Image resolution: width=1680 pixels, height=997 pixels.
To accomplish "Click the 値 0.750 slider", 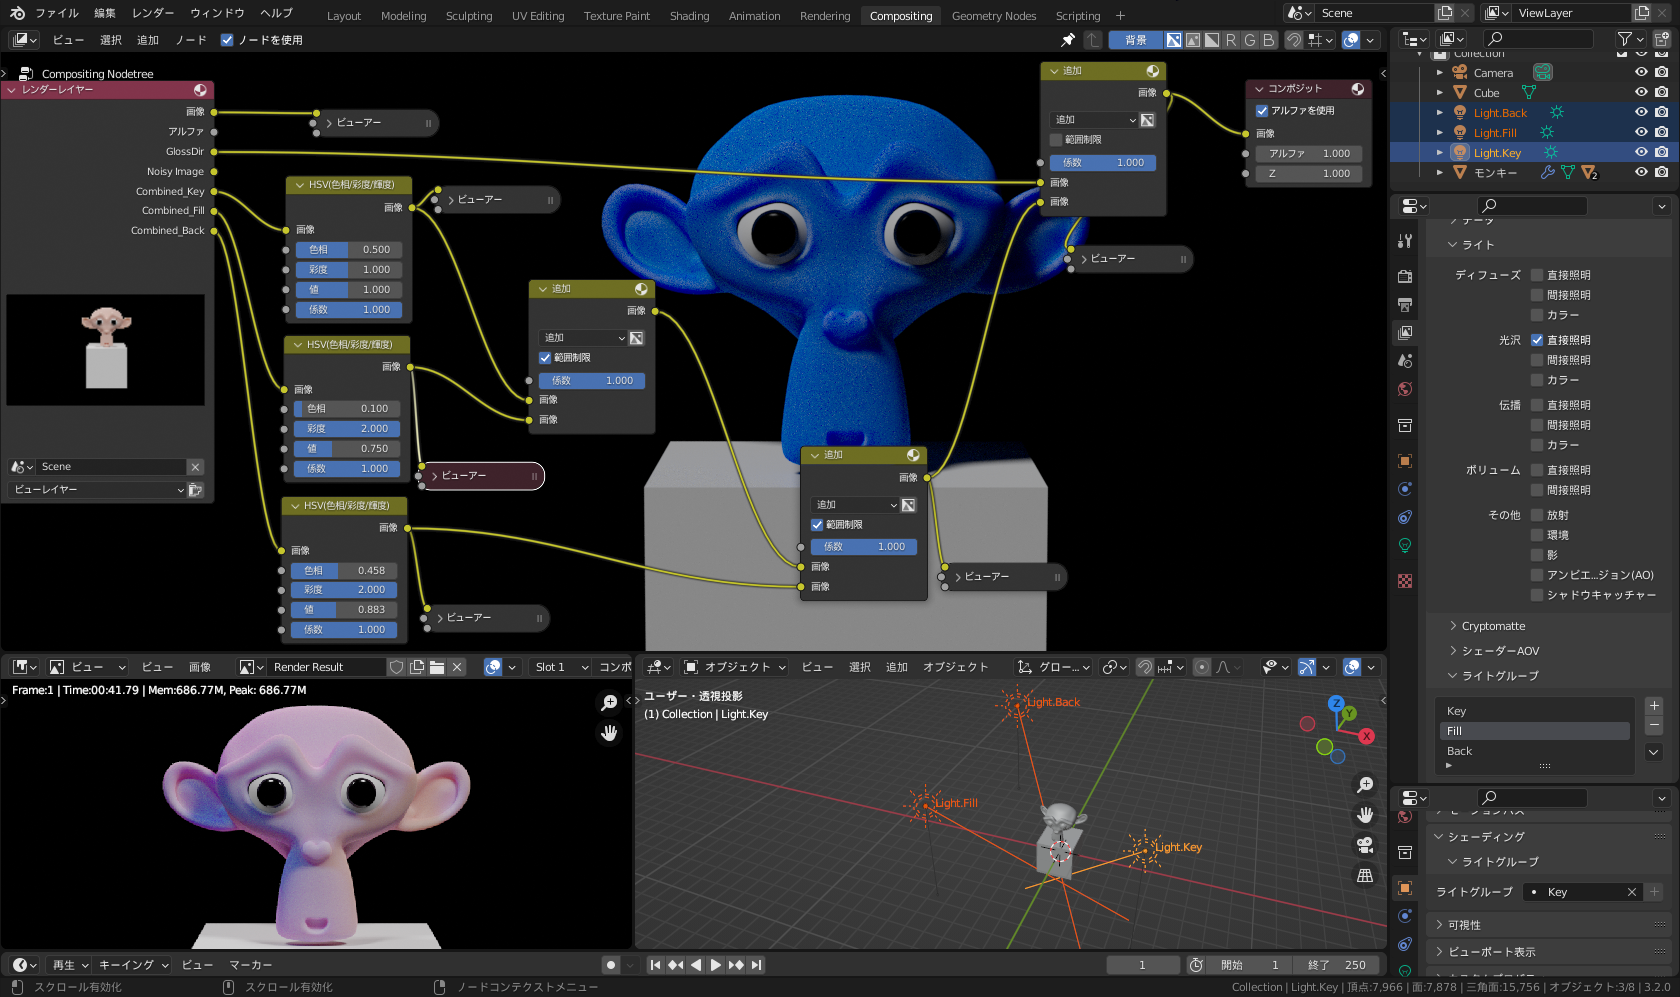I will (347, 449).
